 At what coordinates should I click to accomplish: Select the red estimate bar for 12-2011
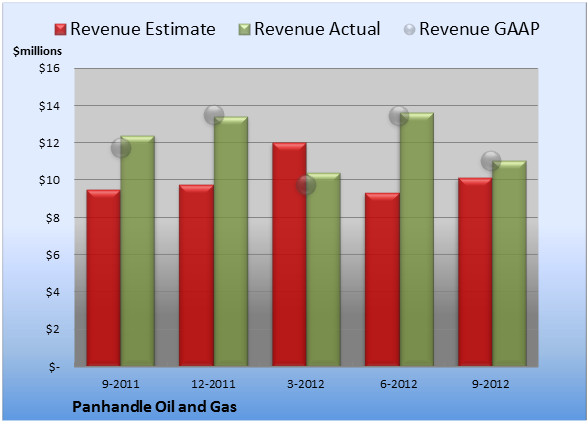pyautogui.click(x=196, y=275)
